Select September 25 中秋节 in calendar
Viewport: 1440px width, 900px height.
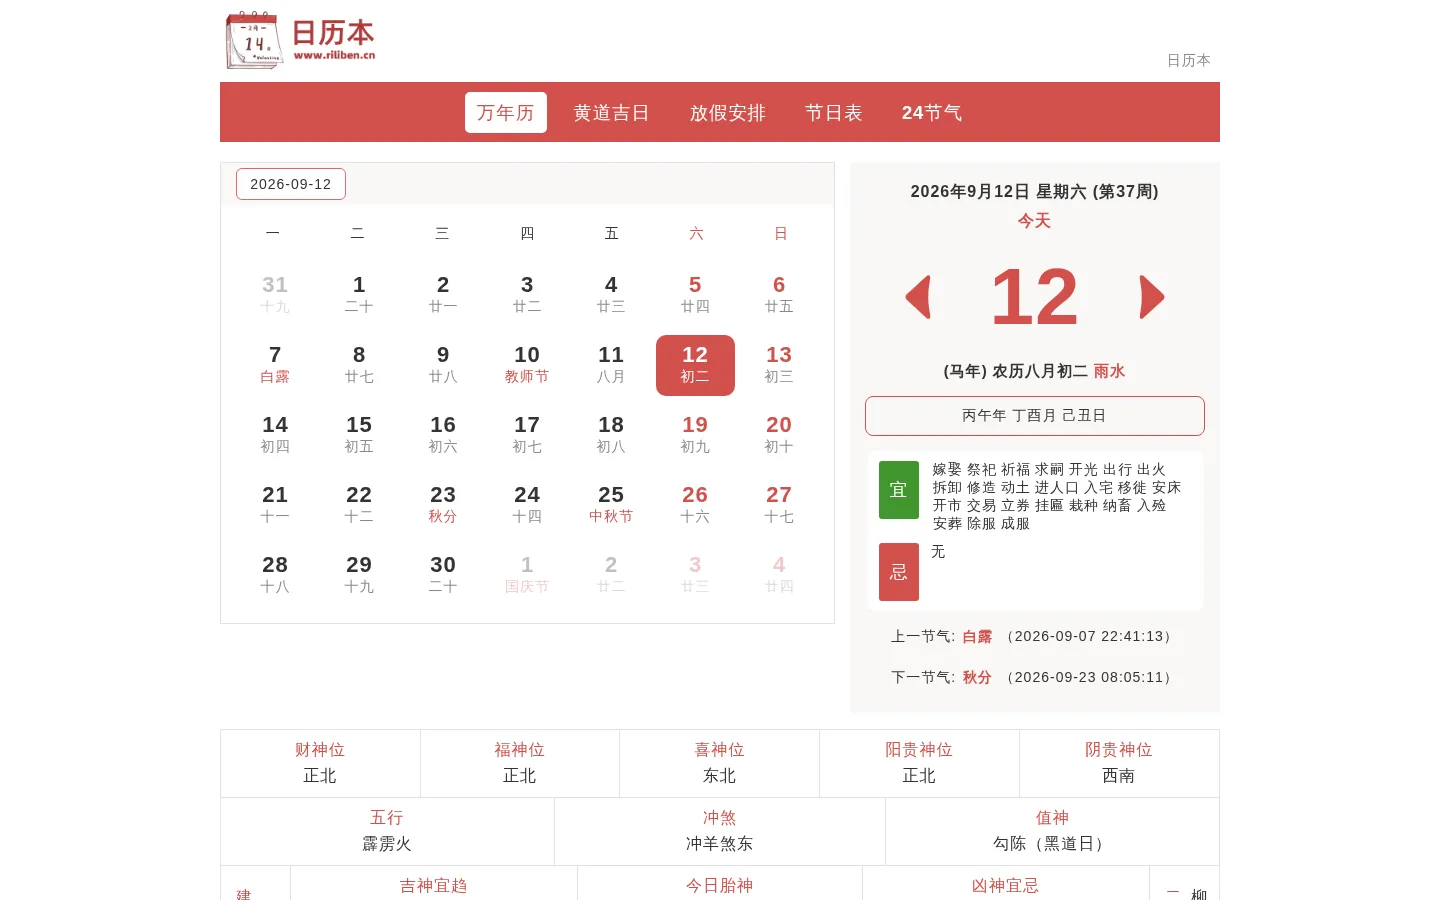(x=611, y=505)
